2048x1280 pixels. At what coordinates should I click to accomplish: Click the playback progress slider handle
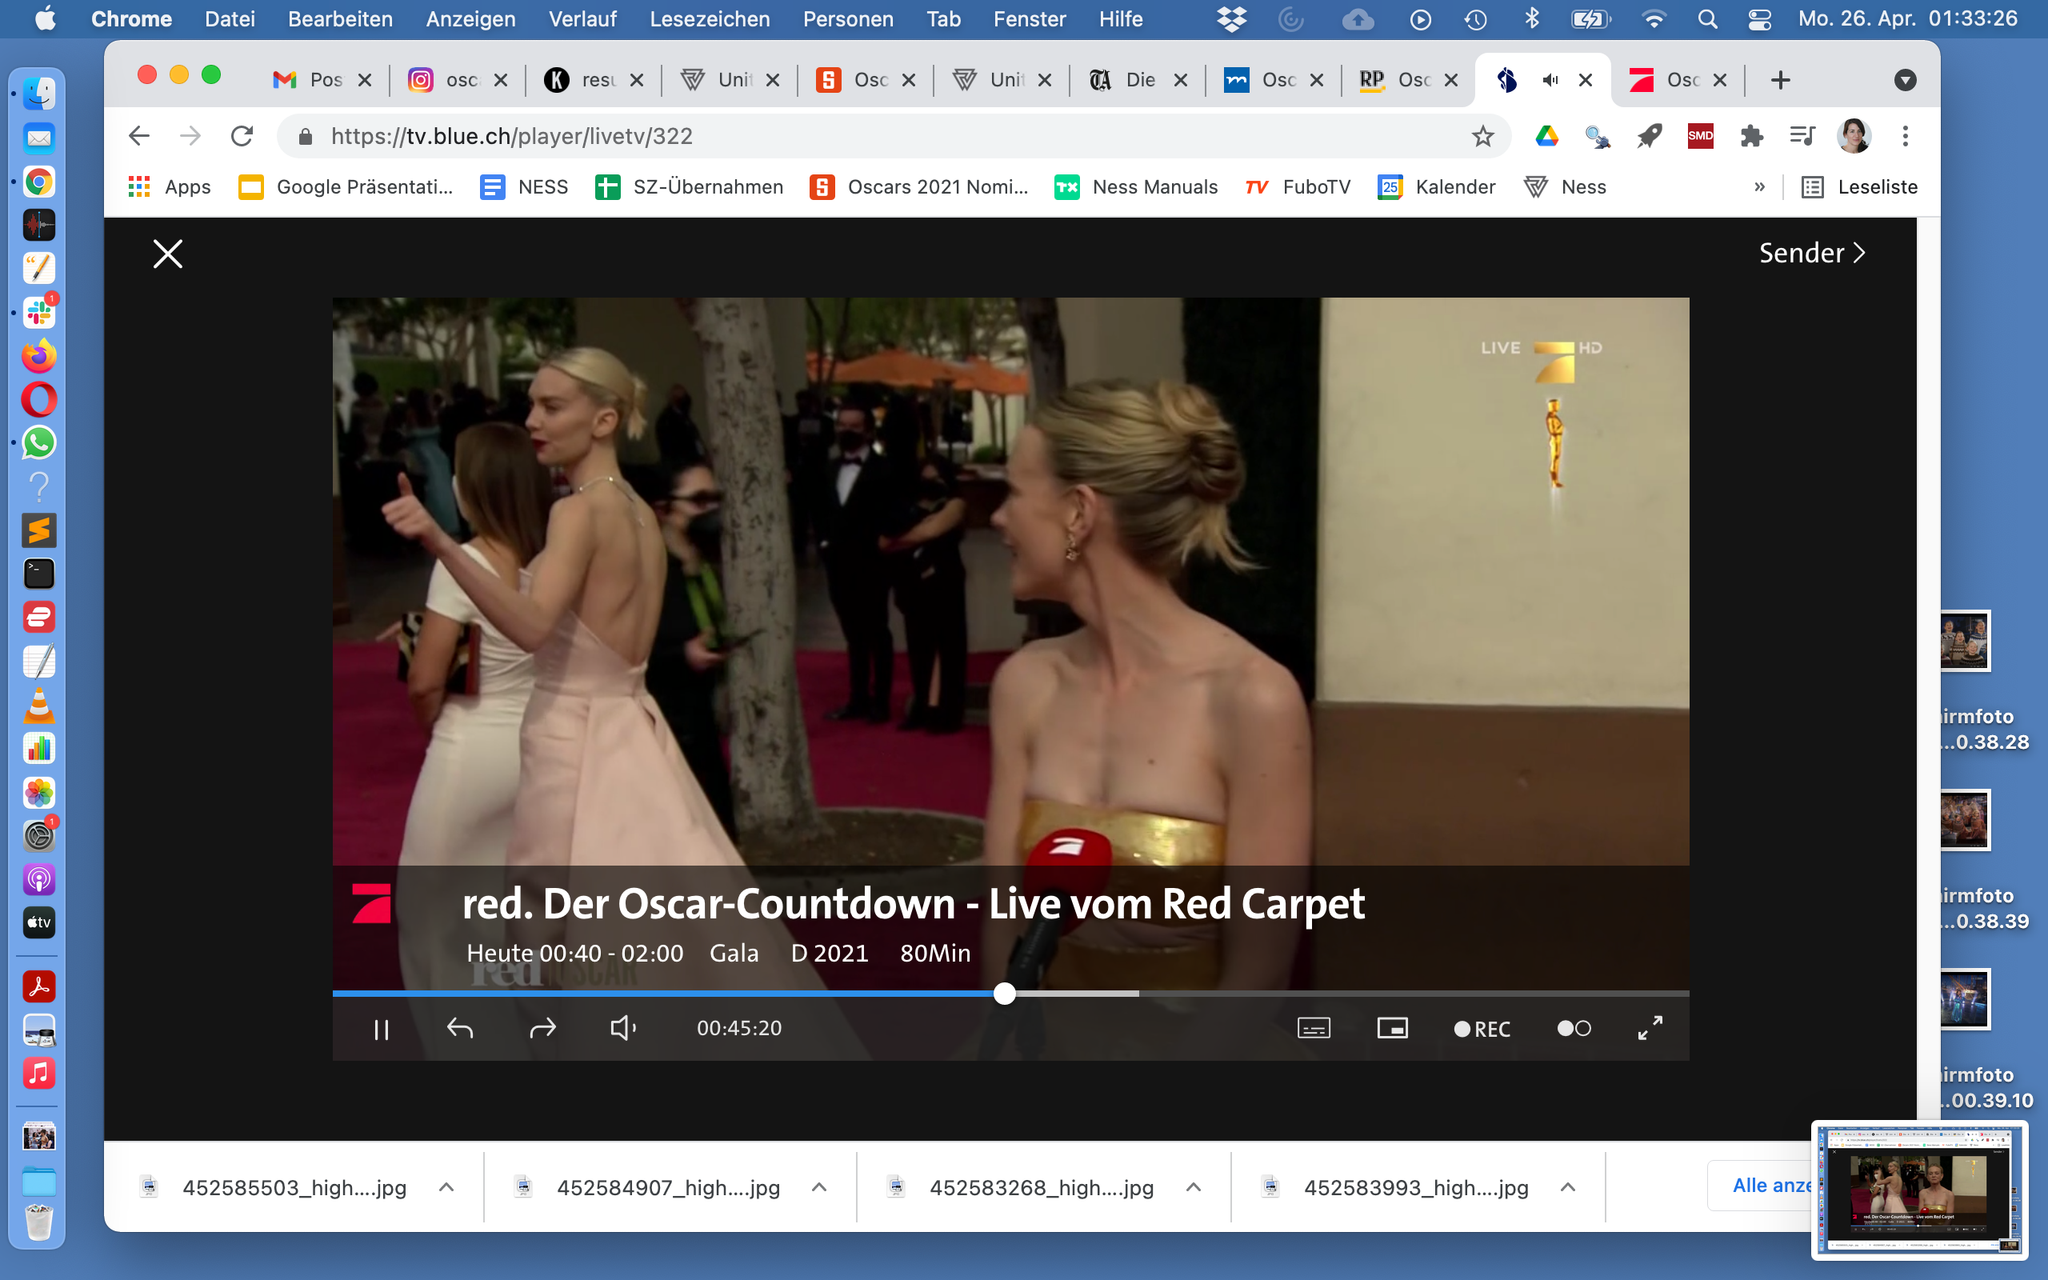pos(1005,993)
